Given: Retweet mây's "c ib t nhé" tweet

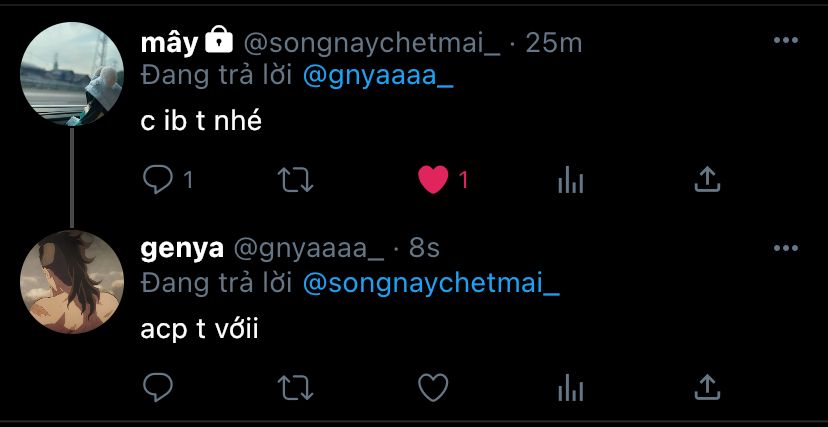Looking at the screenshot, I should (296, 179).
